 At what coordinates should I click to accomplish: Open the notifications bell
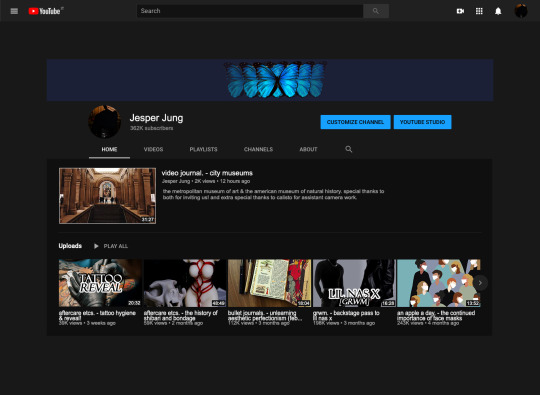498,11
